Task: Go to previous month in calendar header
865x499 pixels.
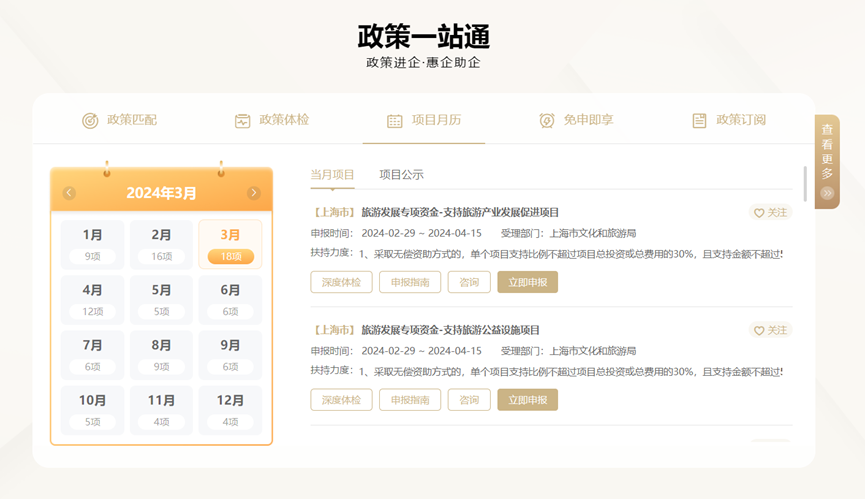Action: coord(69,193)
